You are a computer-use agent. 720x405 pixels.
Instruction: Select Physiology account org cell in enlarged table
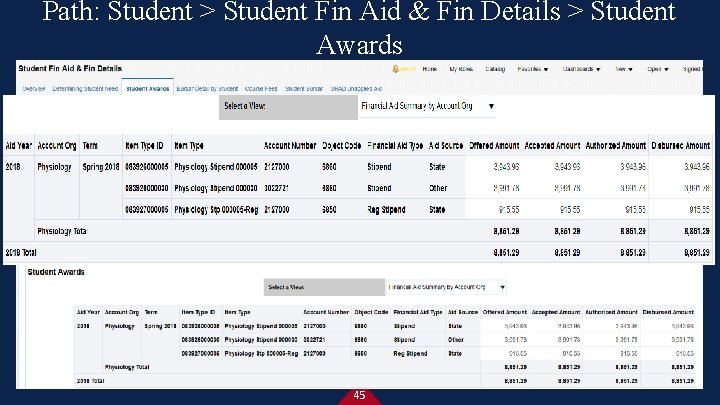[x=54, y=167]
